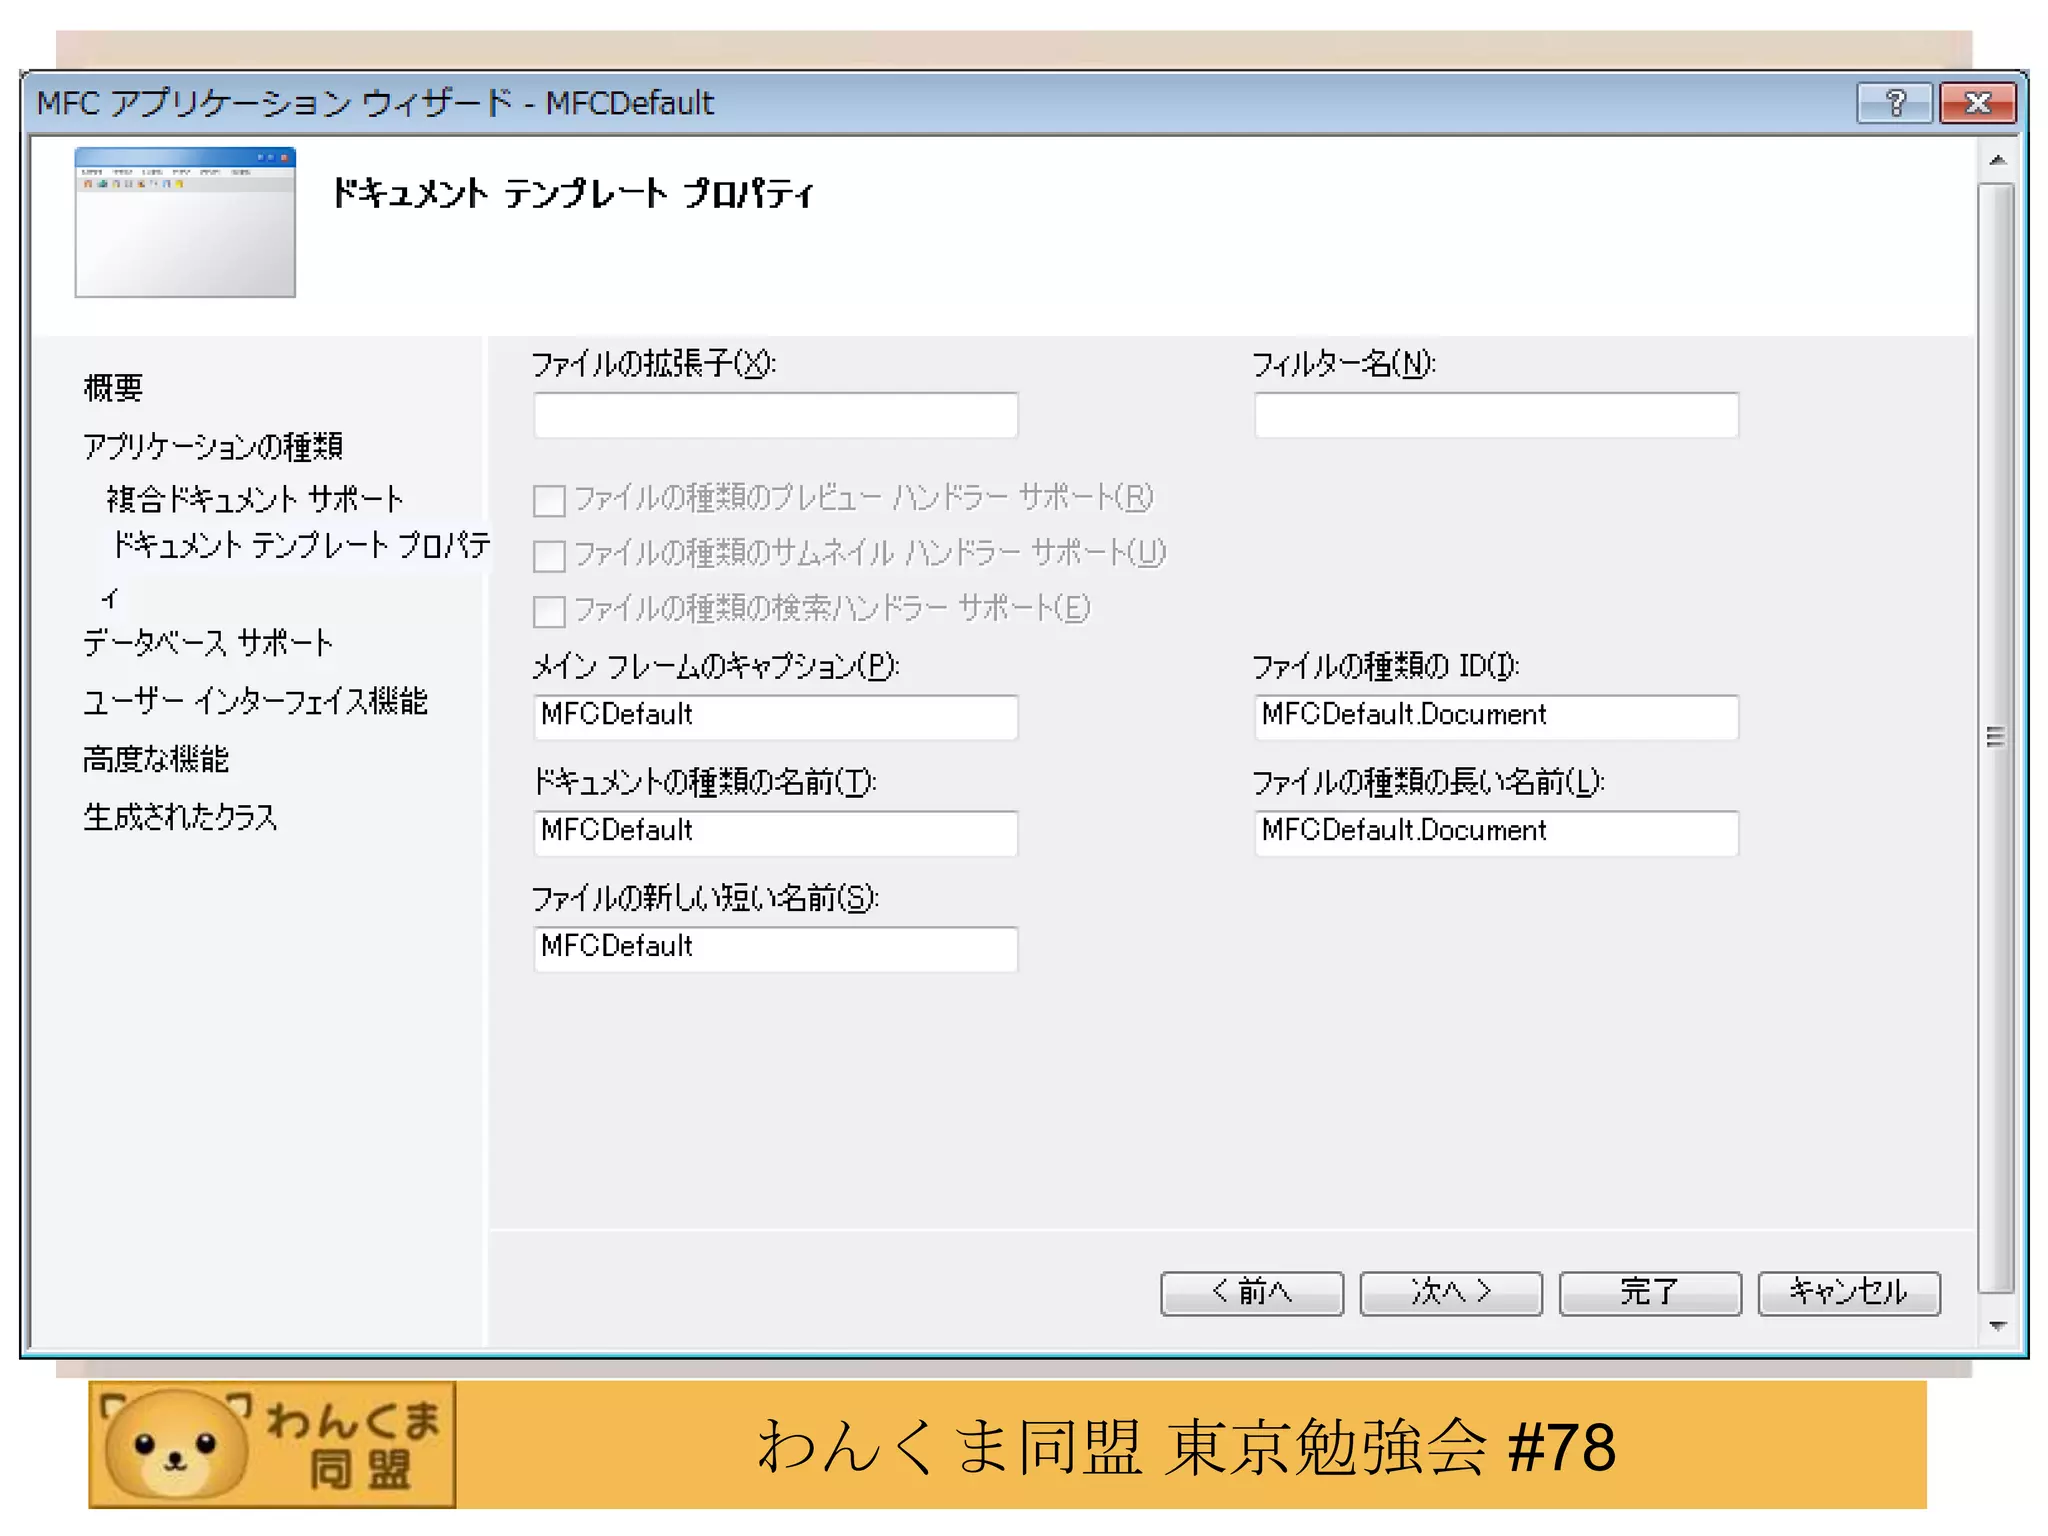Click ドキュメントの種類の名前 text field

coord(776,833)
